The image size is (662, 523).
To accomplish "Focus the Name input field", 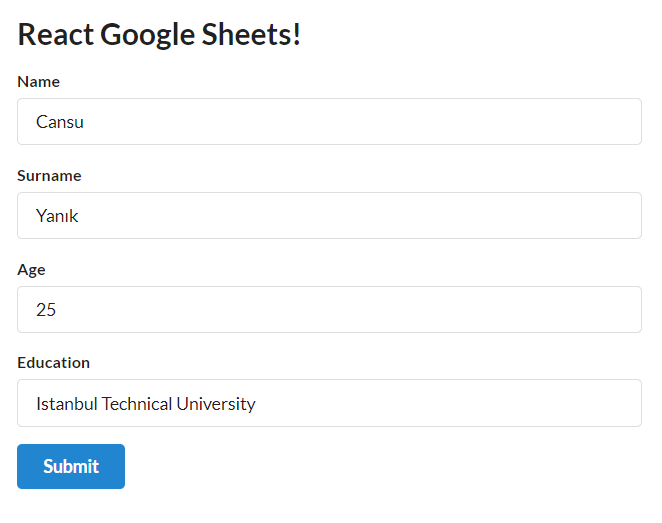I will 329,122.
